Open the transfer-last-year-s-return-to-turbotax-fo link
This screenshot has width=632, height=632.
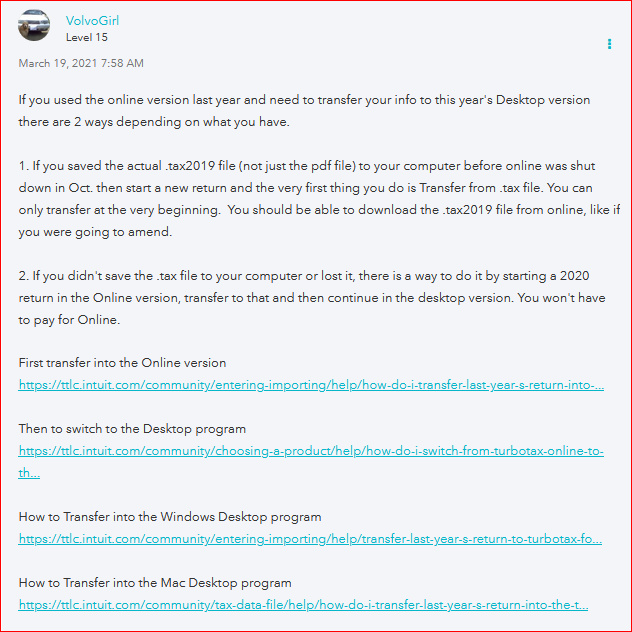pyautogui.click(x=310, y=539)
